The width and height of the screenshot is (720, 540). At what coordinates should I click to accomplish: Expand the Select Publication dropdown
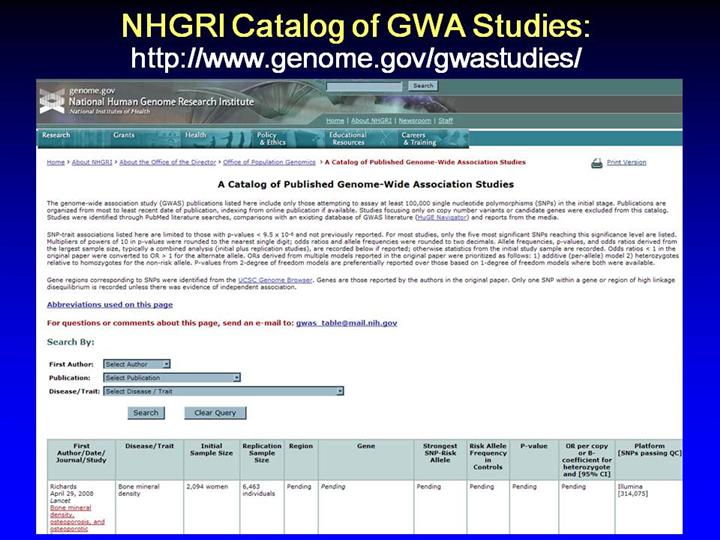click(172, 378)
